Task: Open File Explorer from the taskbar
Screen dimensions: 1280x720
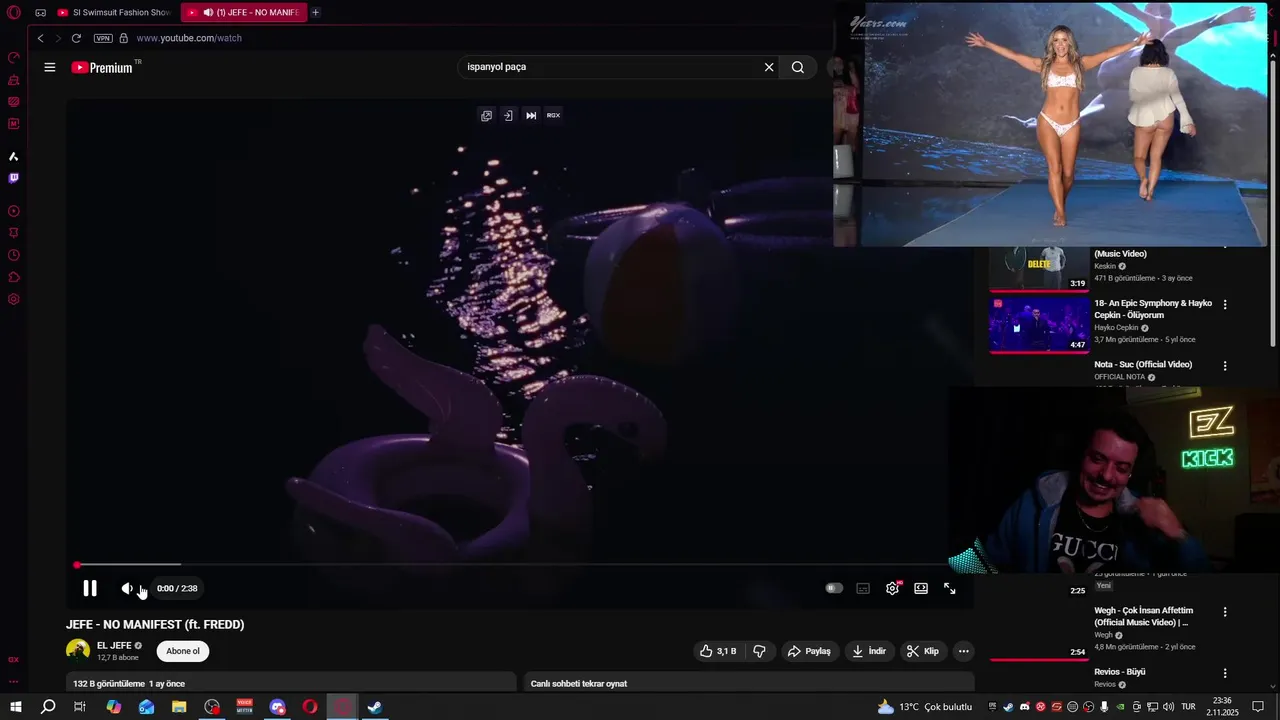Action: click(179, 707)
